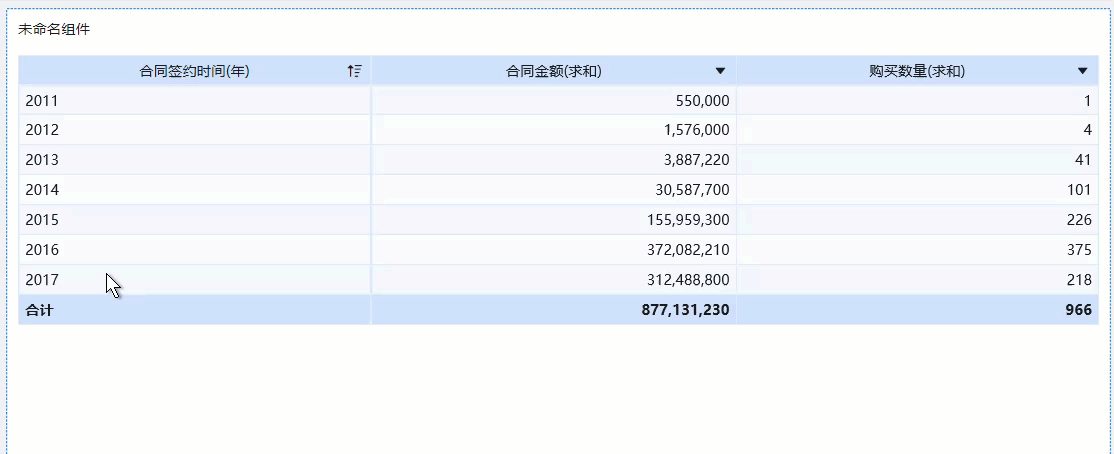Expand the 购买数量(求和) column dropdown arrow
This screenshot has width=1114, height=454.
(x=1082, y=71)
